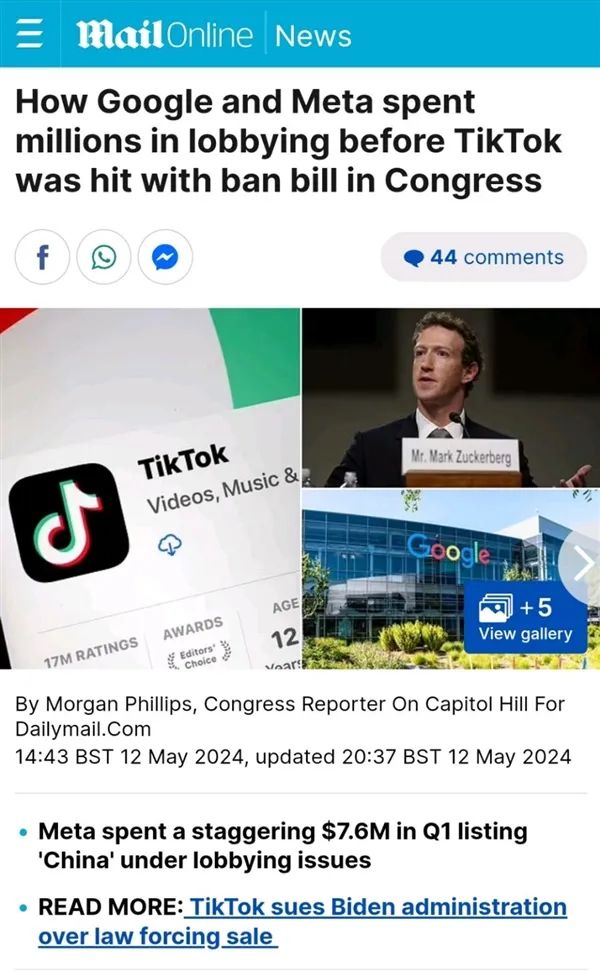Open the 44 comments section
The height and width of the screenshot is (972, 600).
click(x=483, y=257)
